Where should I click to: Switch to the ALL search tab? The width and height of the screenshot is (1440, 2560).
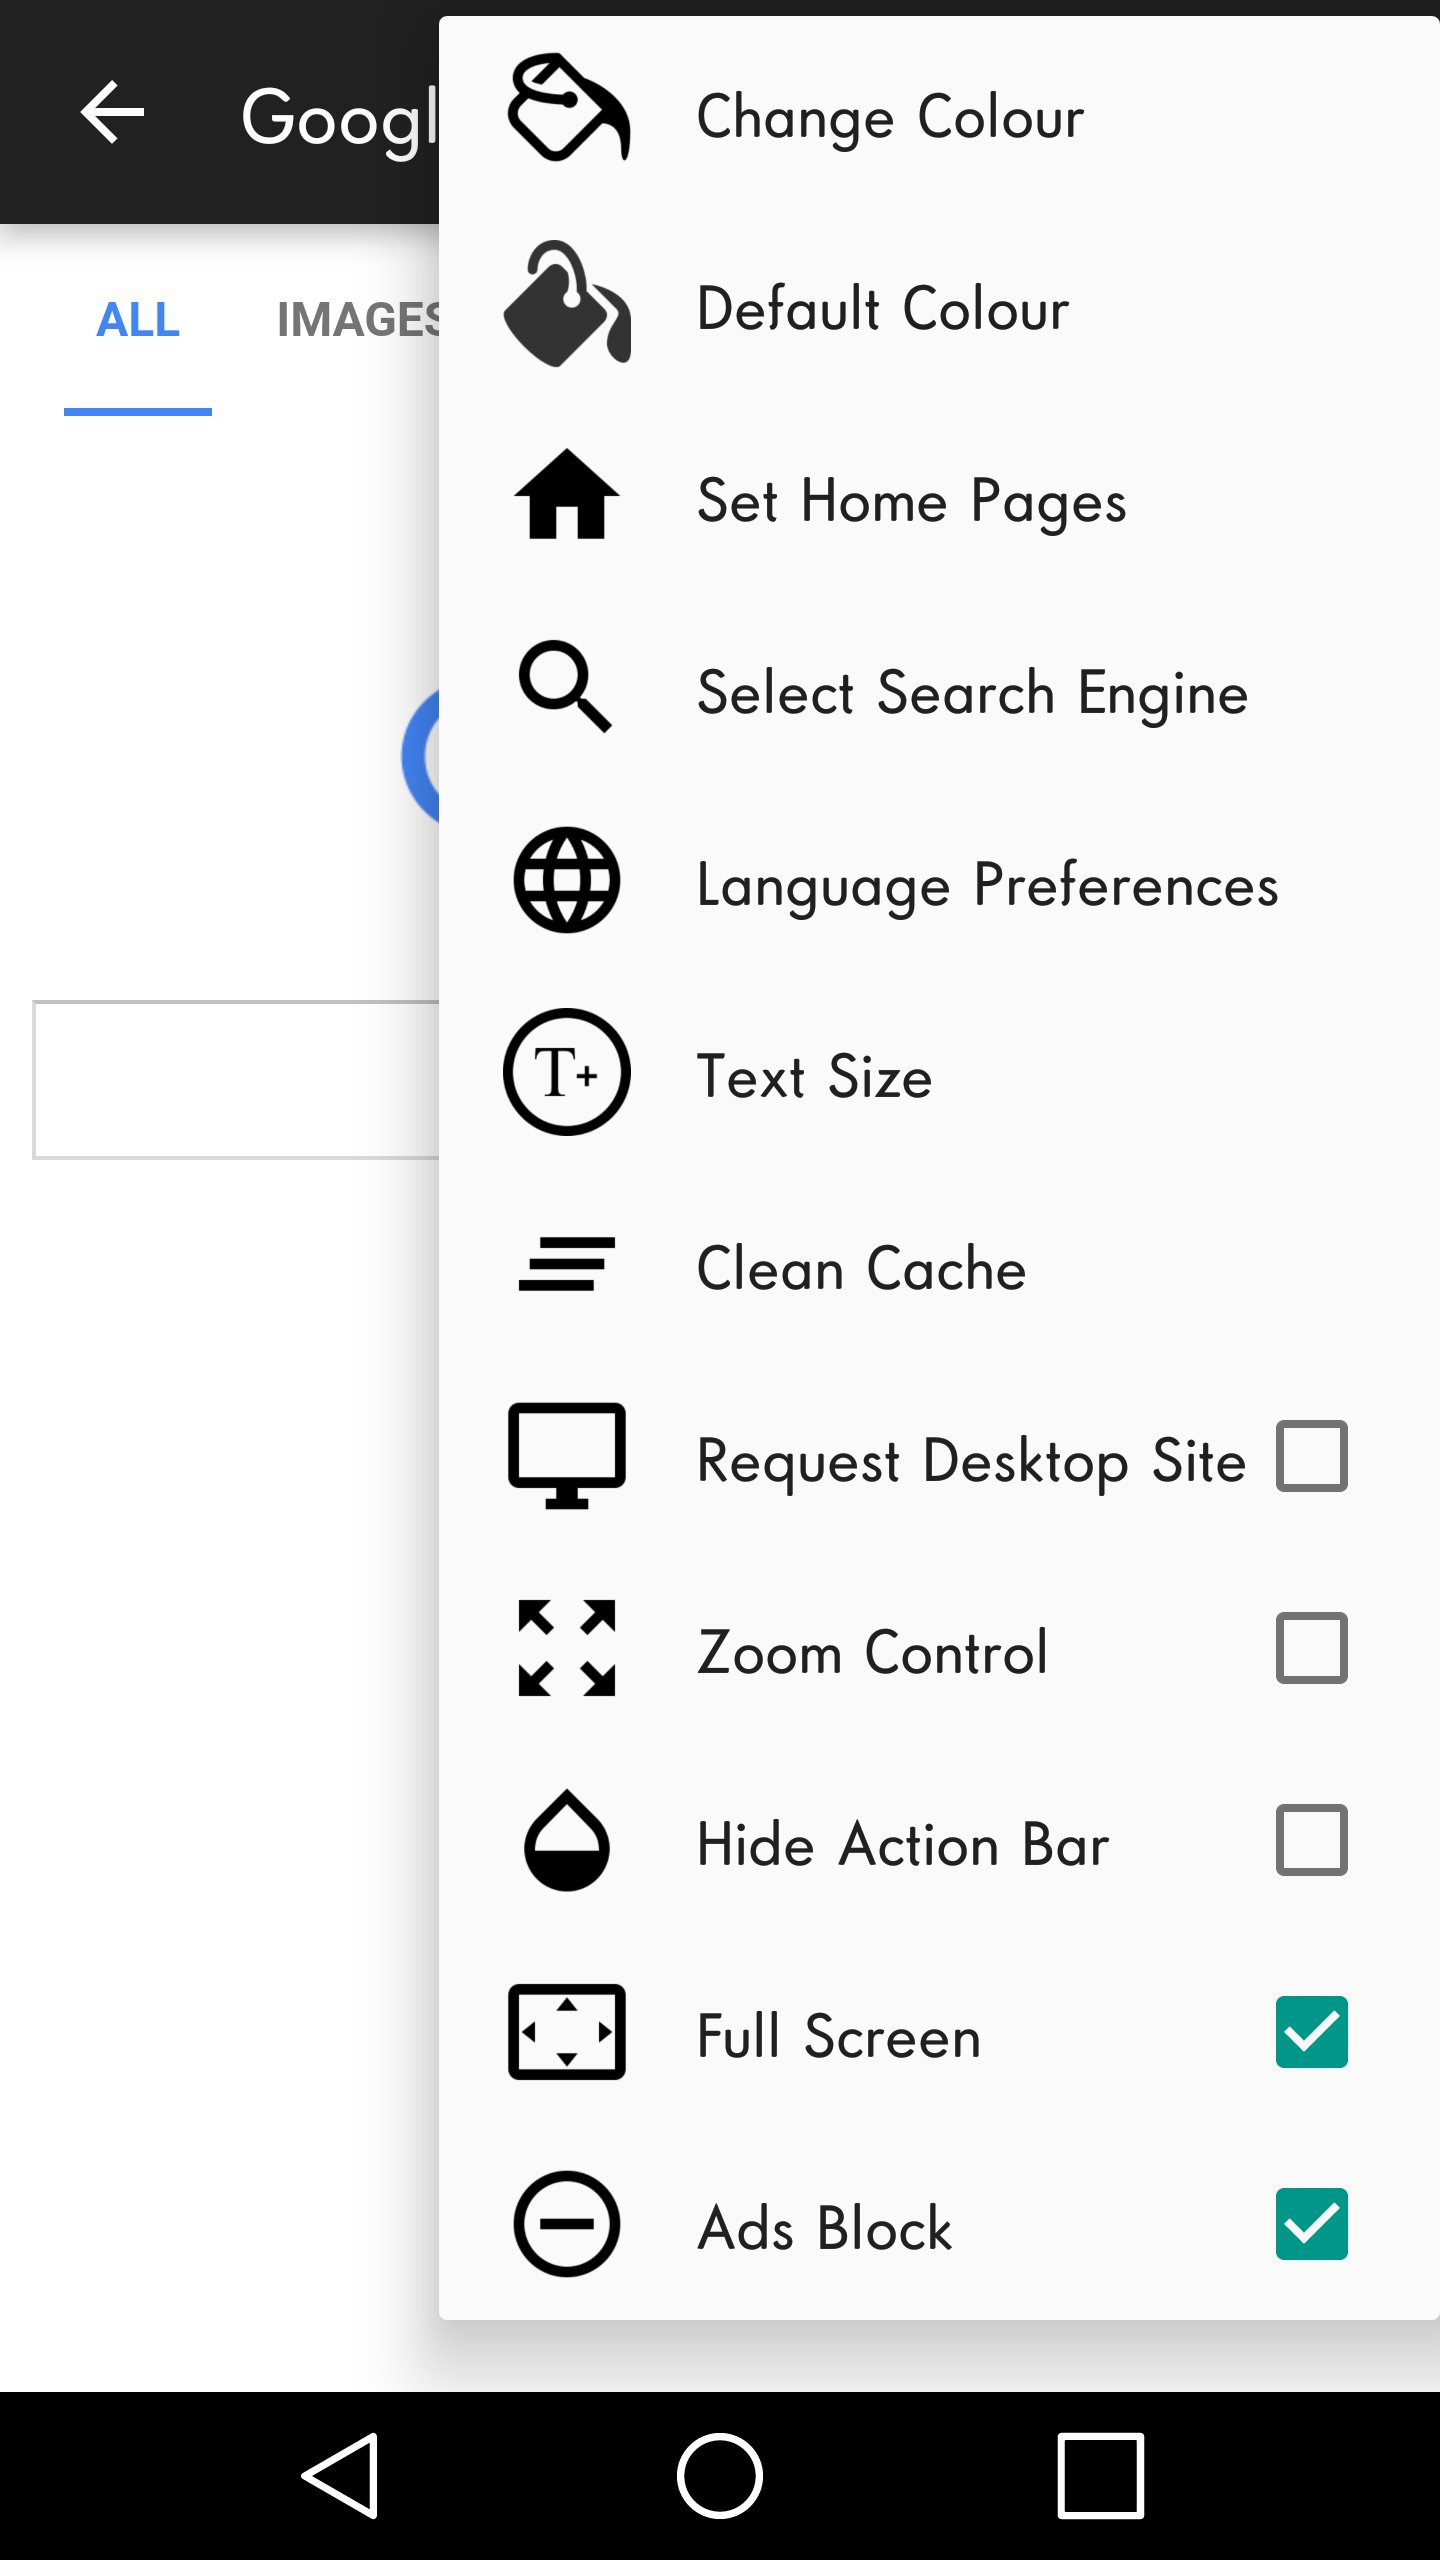(138, 320)
